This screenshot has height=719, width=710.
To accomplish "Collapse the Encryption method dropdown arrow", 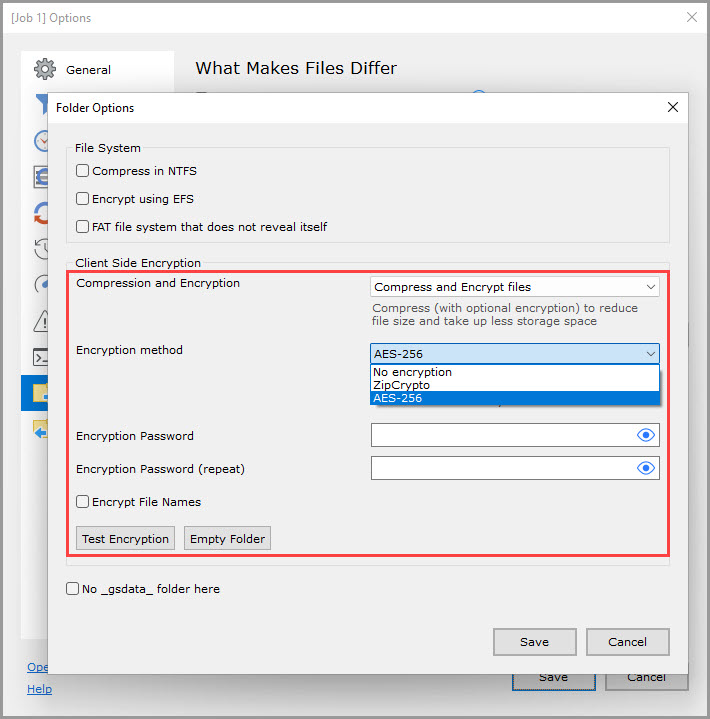I will point(651,354).
